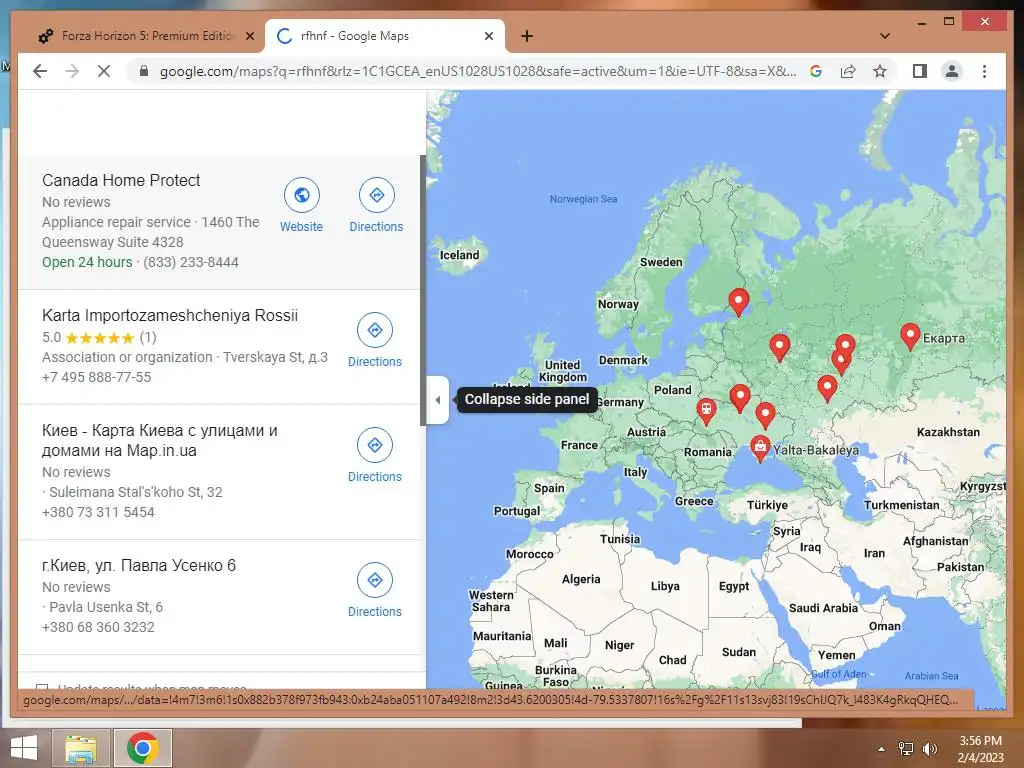This screenshot has width=1024, height=768.
Task: Go back to previous page
Action: 40,71
